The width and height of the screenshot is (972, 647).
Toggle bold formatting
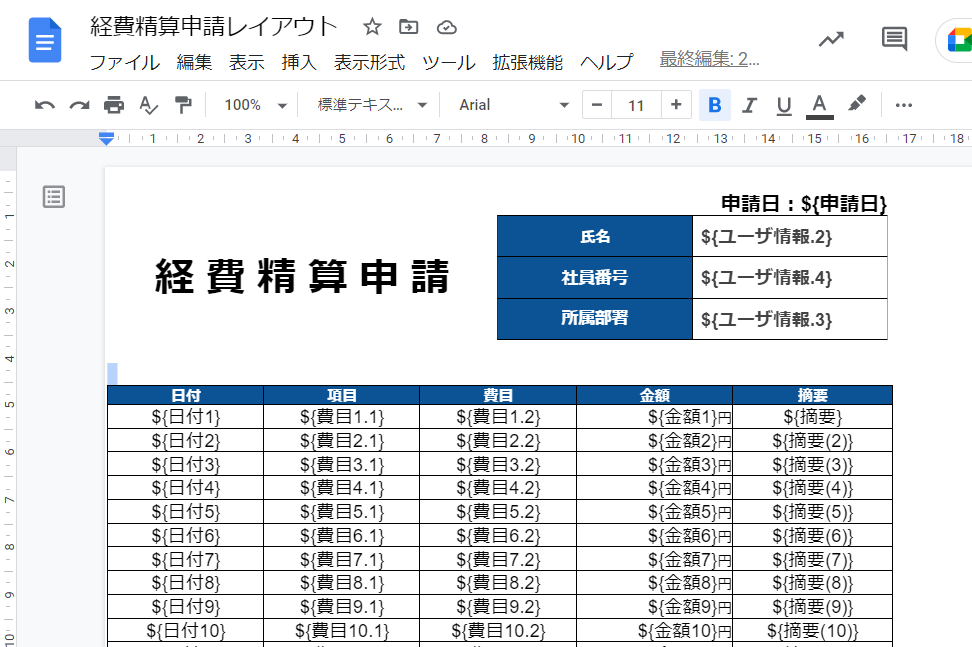(714, 105)
